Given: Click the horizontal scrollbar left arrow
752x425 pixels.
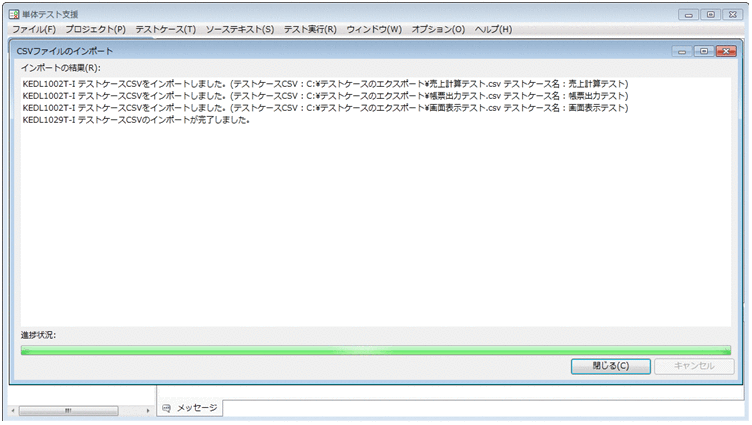Looking at the screenshot, I should 13,411.
